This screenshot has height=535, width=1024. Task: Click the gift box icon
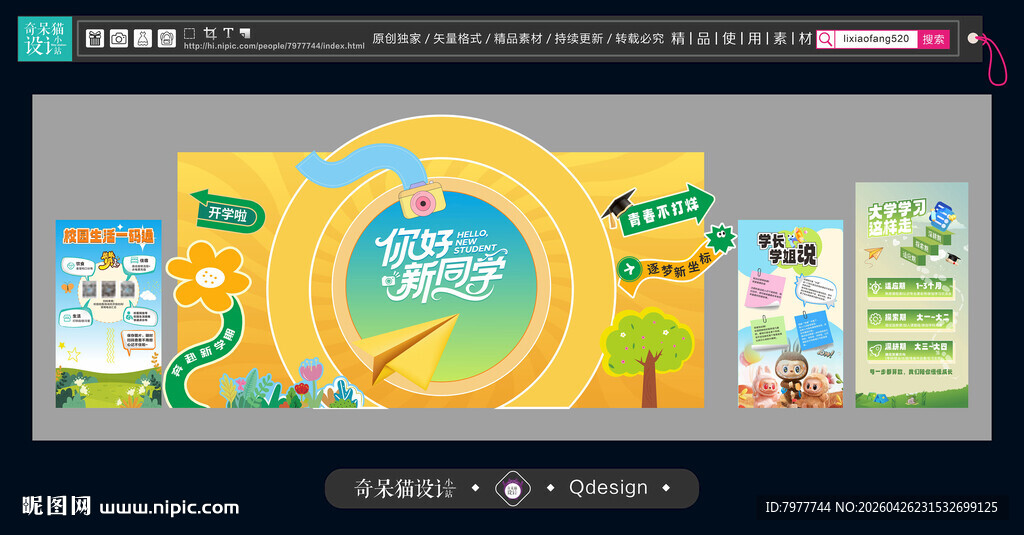95,39
